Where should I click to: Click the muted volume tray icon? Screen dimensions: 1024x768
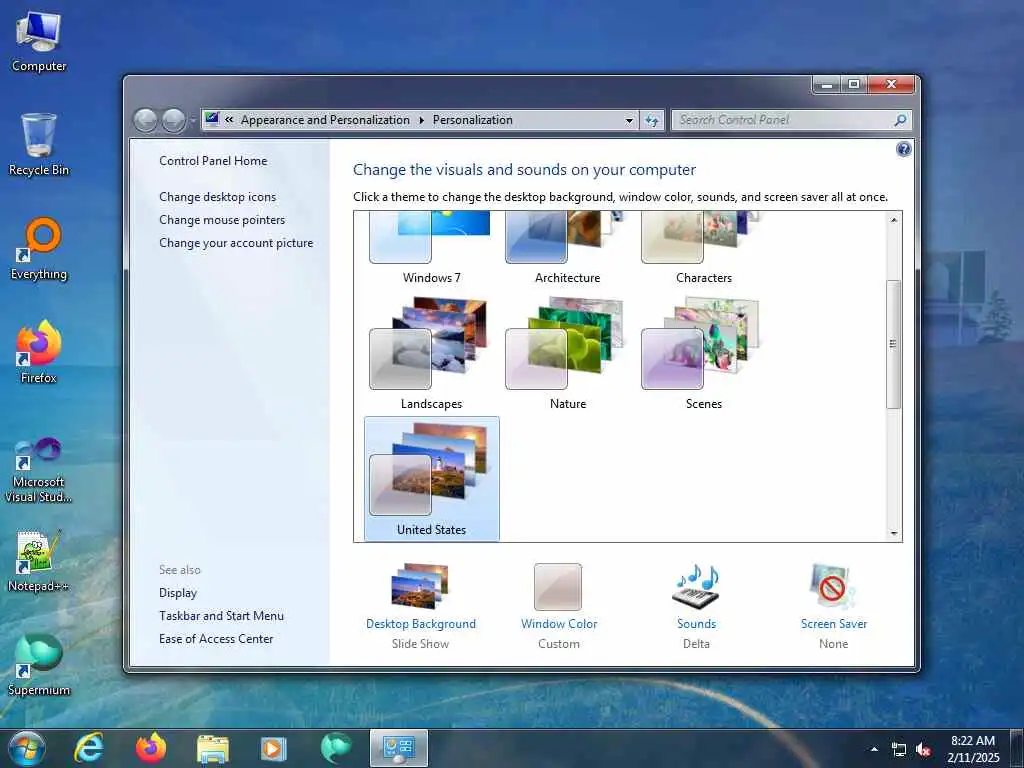point(923,750)
